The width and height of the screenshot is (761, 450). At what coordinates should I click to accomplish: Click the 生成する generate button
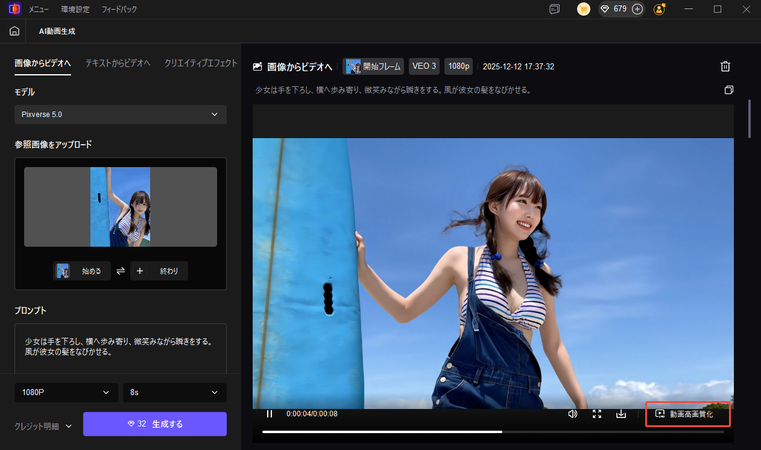coord(155,424)
